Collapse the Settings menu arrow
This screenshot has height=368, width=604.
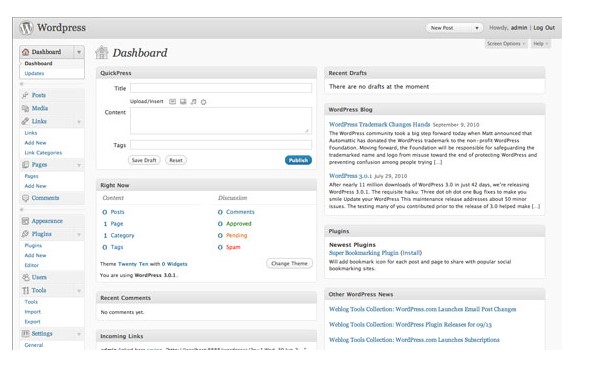pos(79,334)
